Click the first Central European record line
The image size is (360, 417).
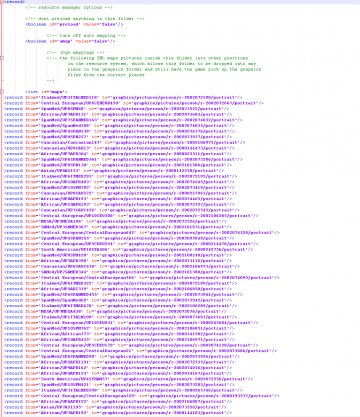(134, 103)
